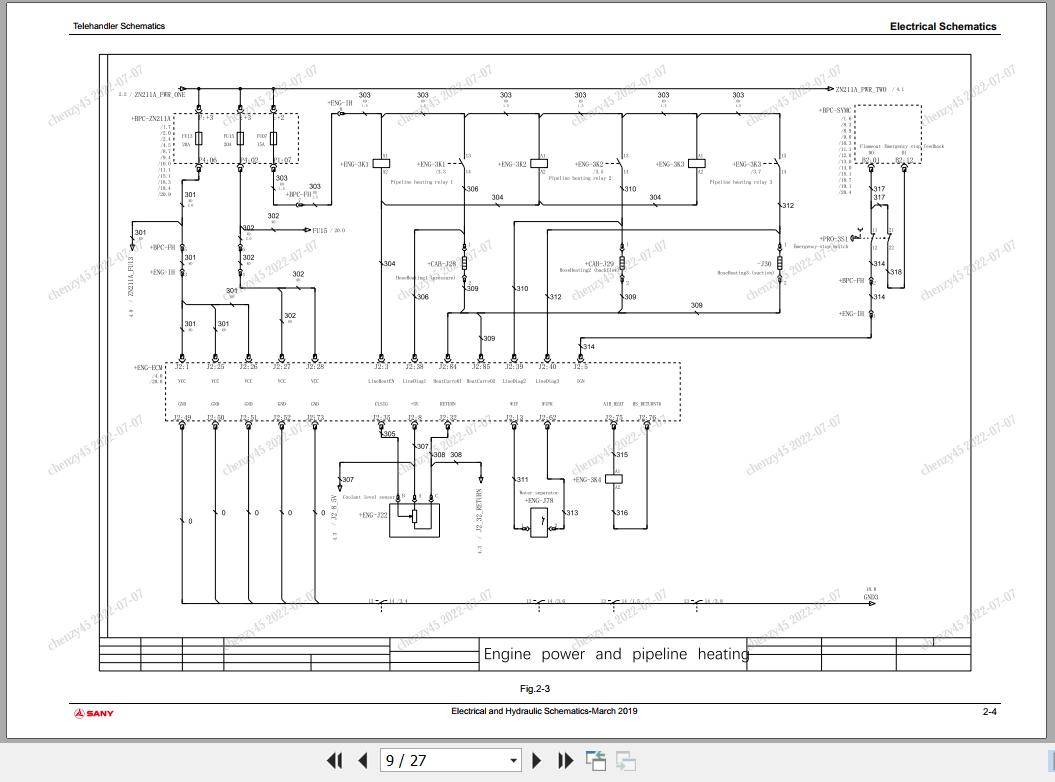Click the '+ENG-J22' coolant sensor label
1055x782 pixels.
(373, 516)
